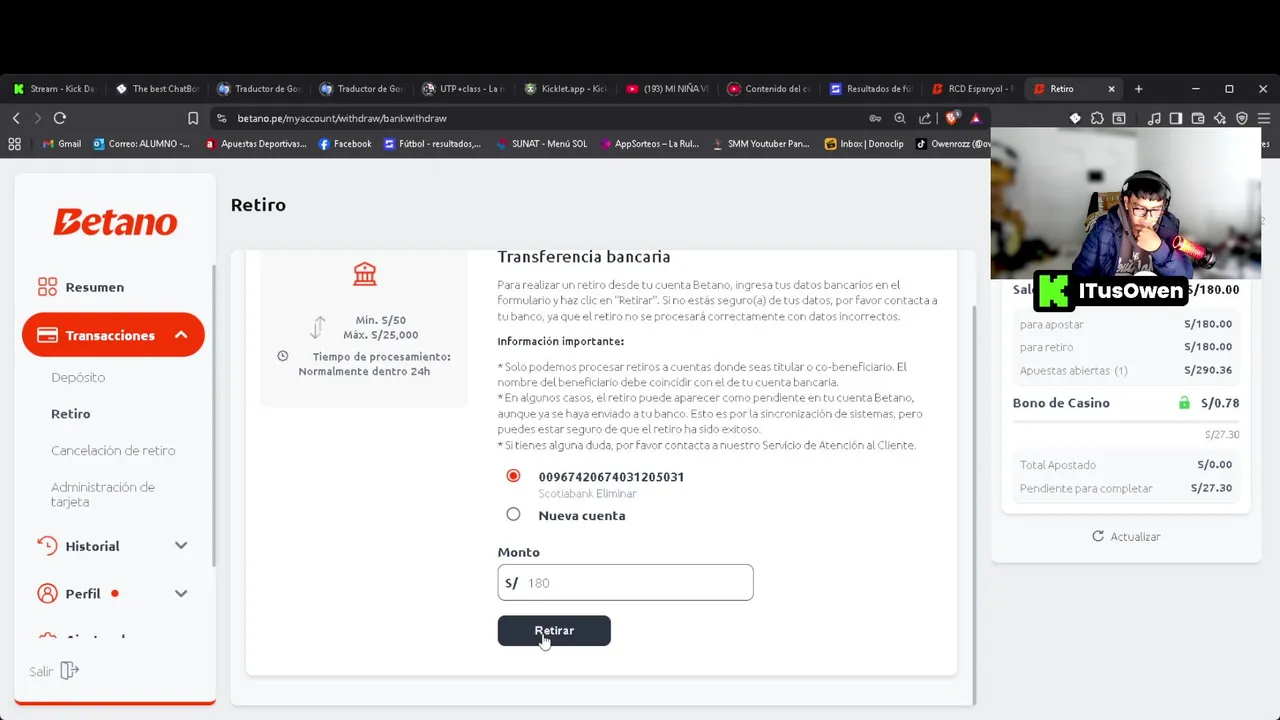Select the Scotiabank account radio button
Screen dimensions: 1280x720
pyautogui.click(x=513, y=476)
